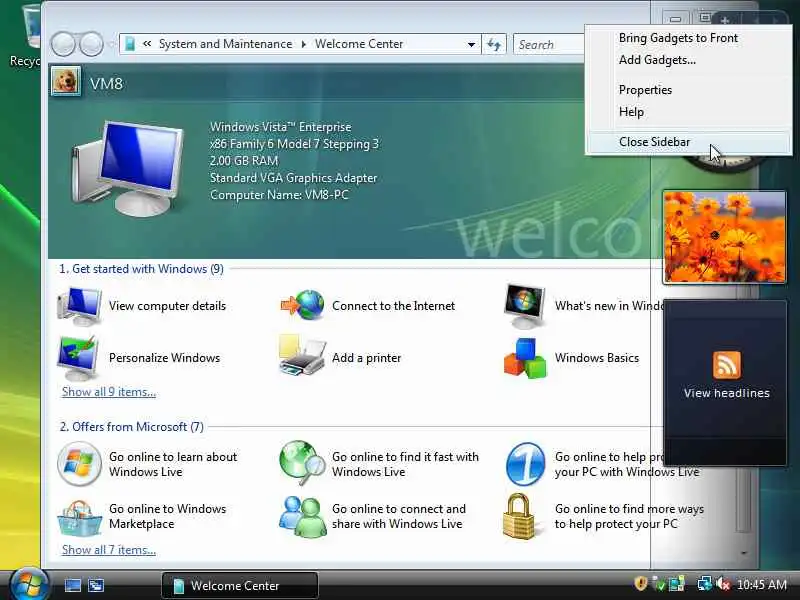Screen dimensions: 800x600
Task: Click the learn about Windows Live logo icon
Action: pyautogui.click(x=79, y=464)
